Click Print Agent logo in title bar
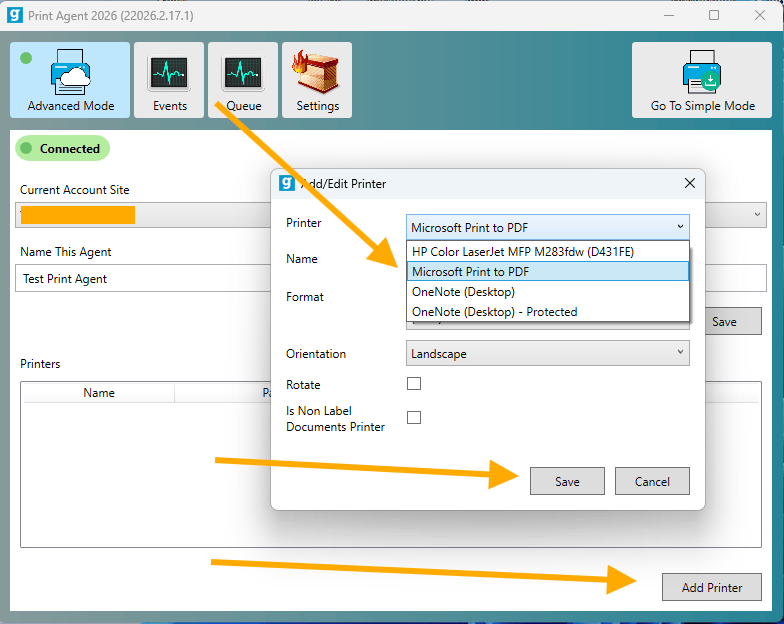This screenshot has width=784, height=624. 15,15
